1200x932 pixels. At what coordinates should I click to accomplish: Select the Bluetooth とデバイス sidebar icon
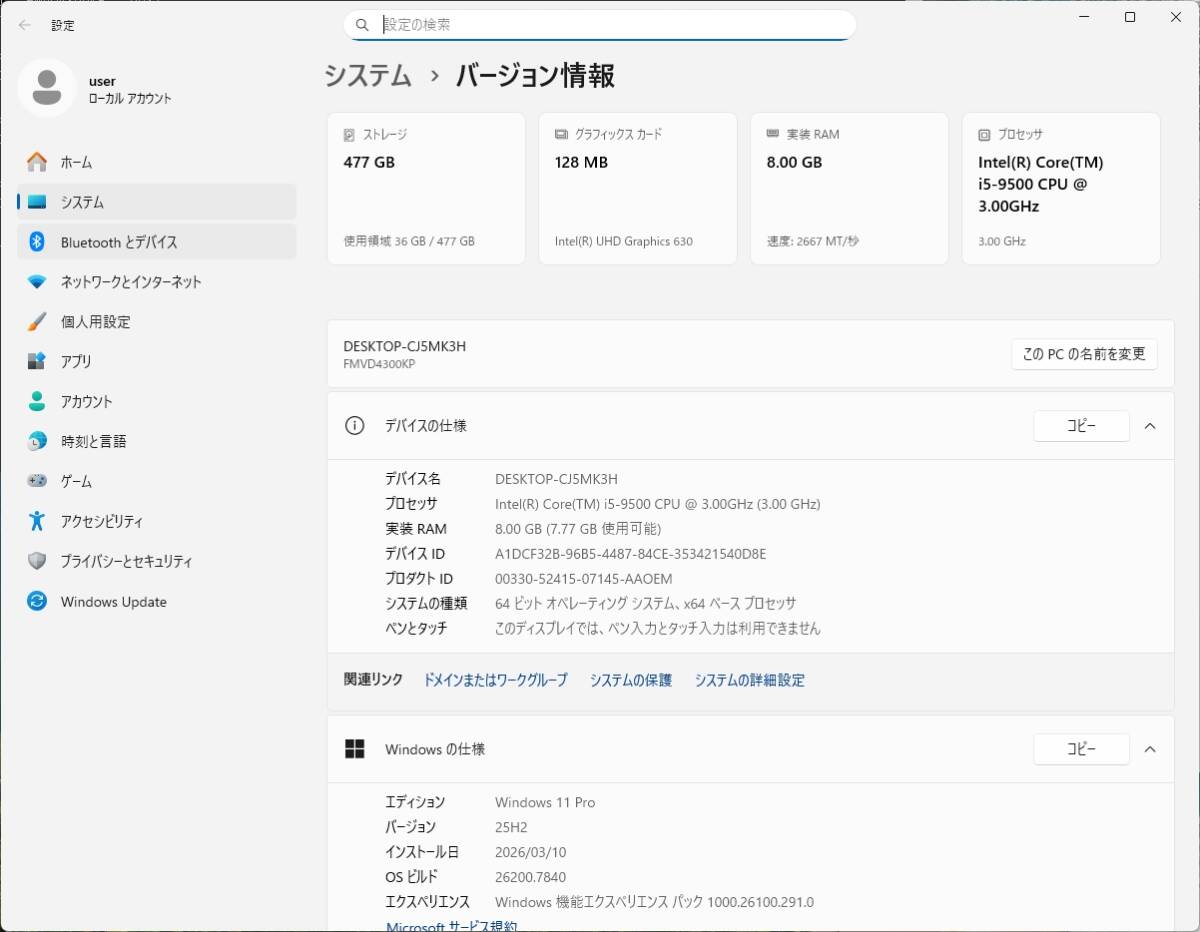[37, 241]
